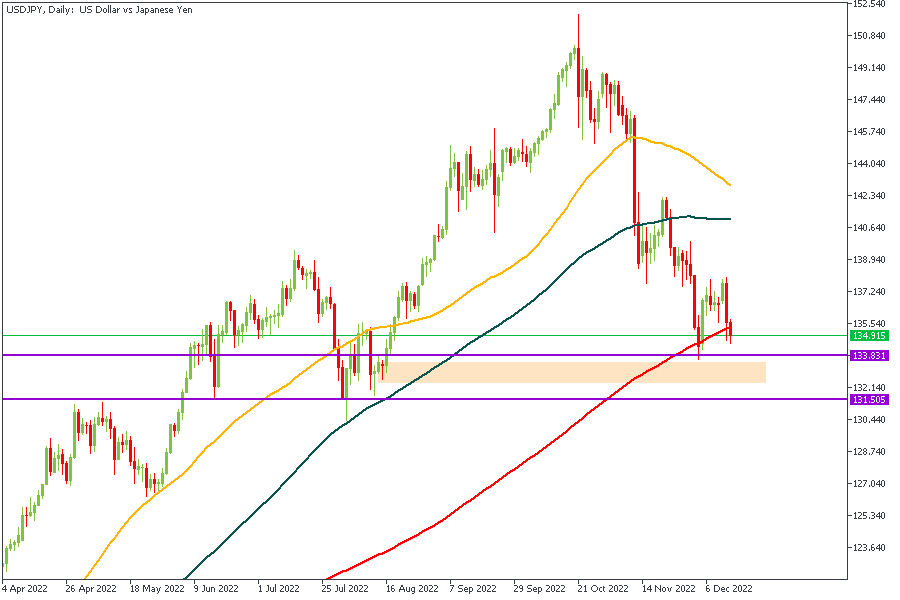Screen dimensions: 900x600
Task: Click the 9 Jun 2022 date label
Action: pos(216,590)
